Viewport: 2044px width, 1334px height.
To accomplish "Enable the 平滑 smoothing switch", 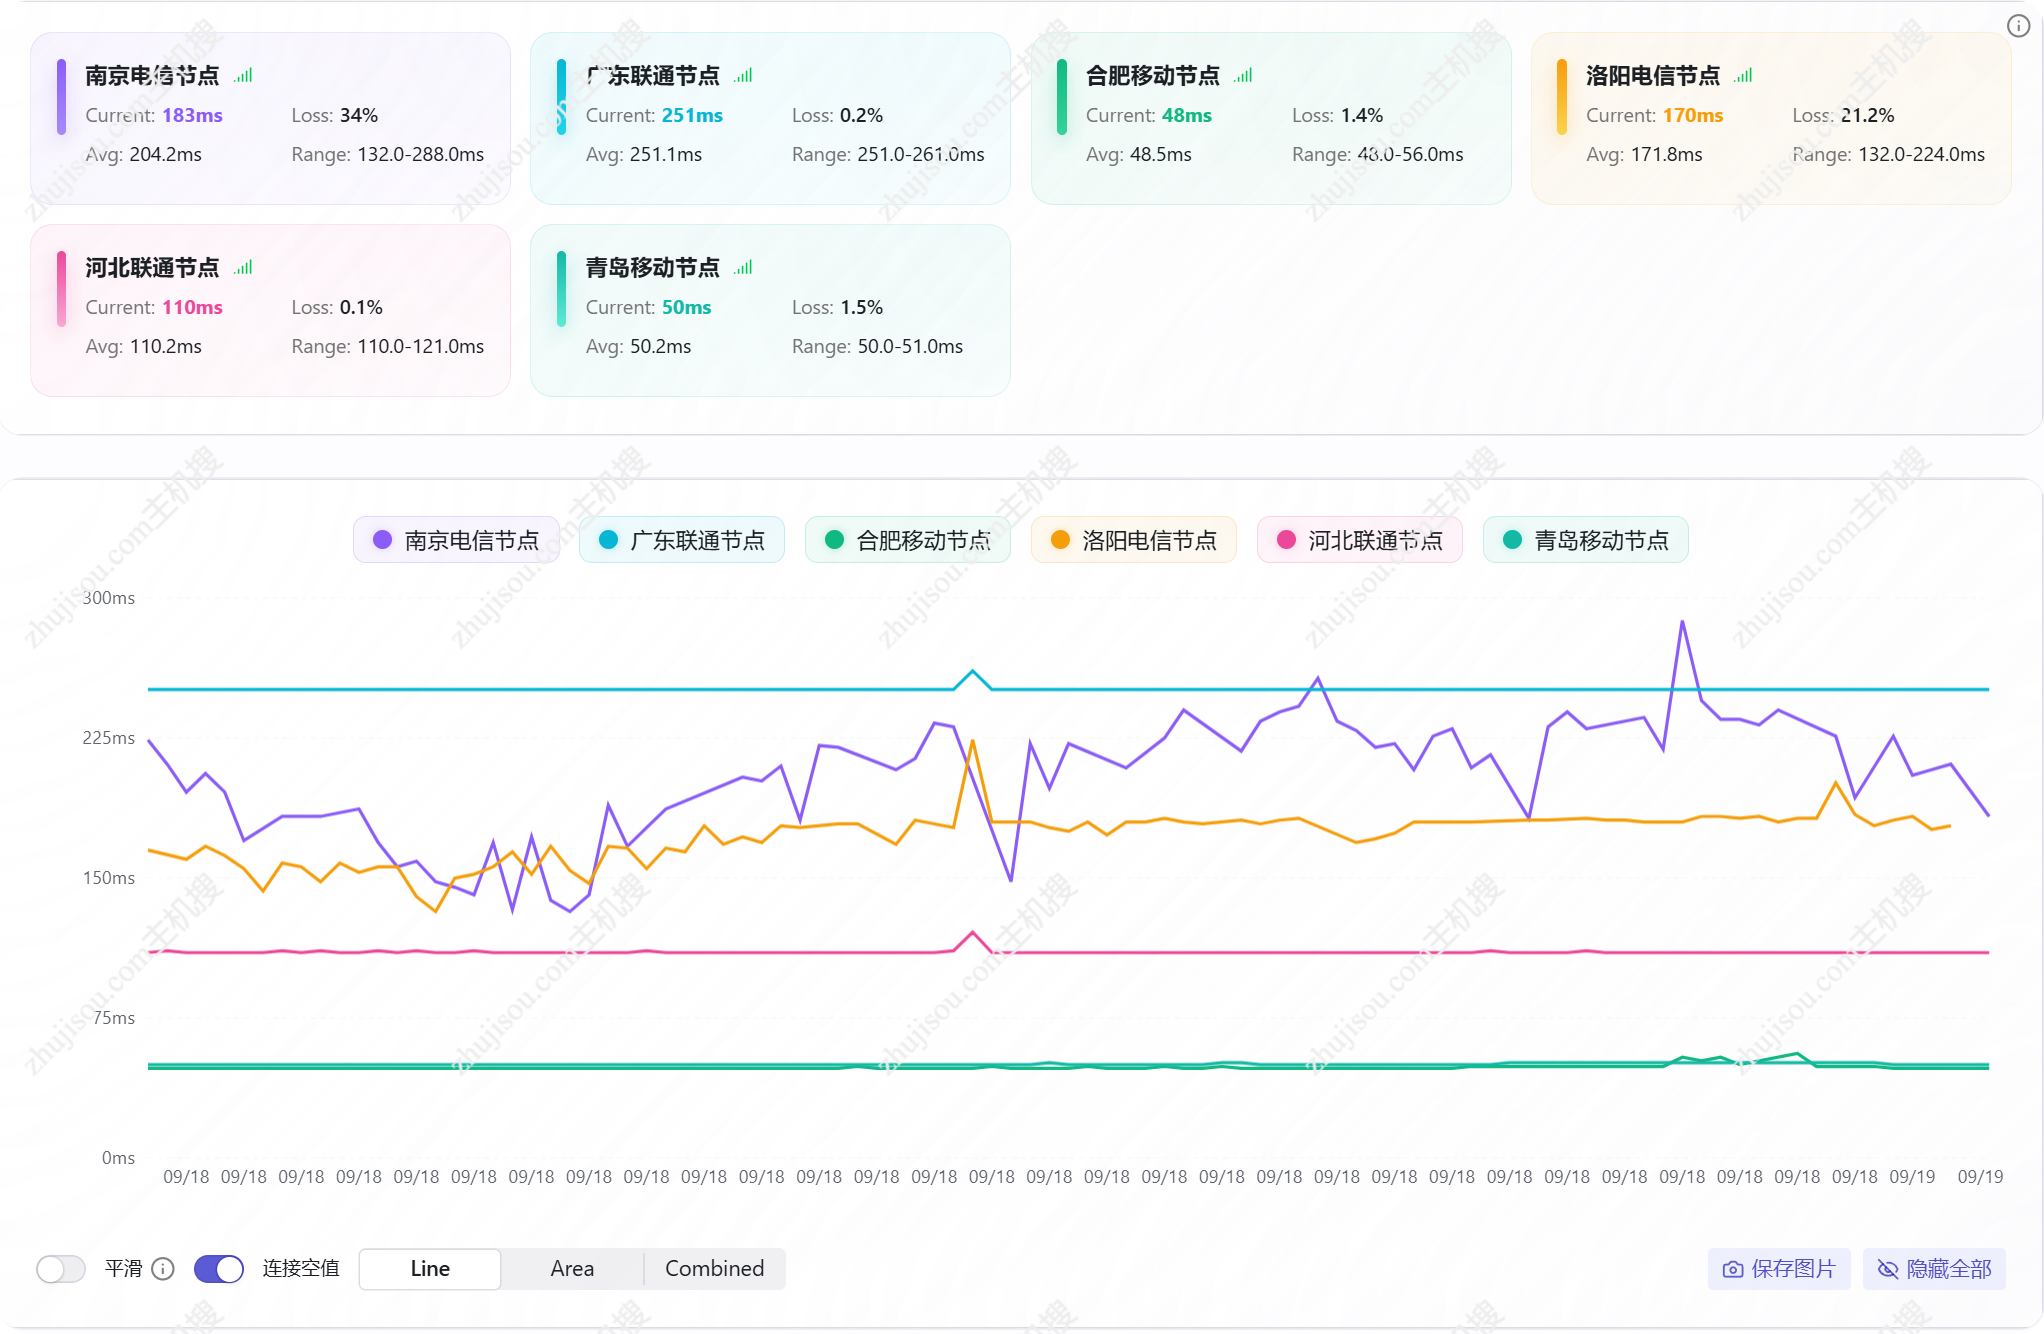I will click(x=61, y=1269).
